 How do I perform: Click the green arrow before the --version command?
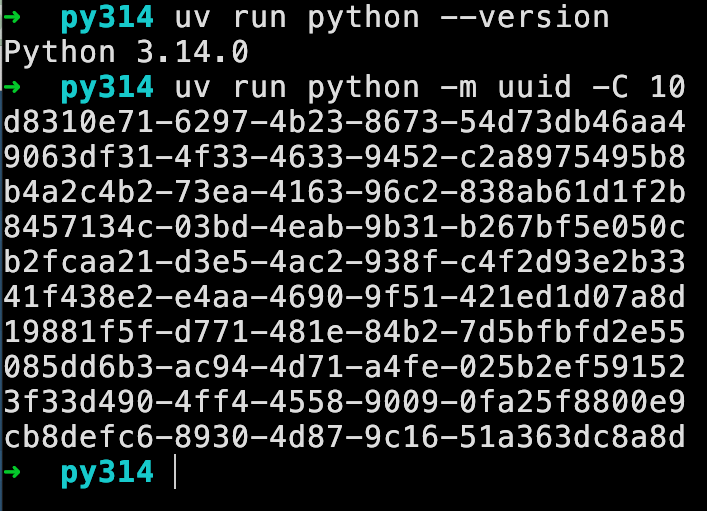coord(12,17)
